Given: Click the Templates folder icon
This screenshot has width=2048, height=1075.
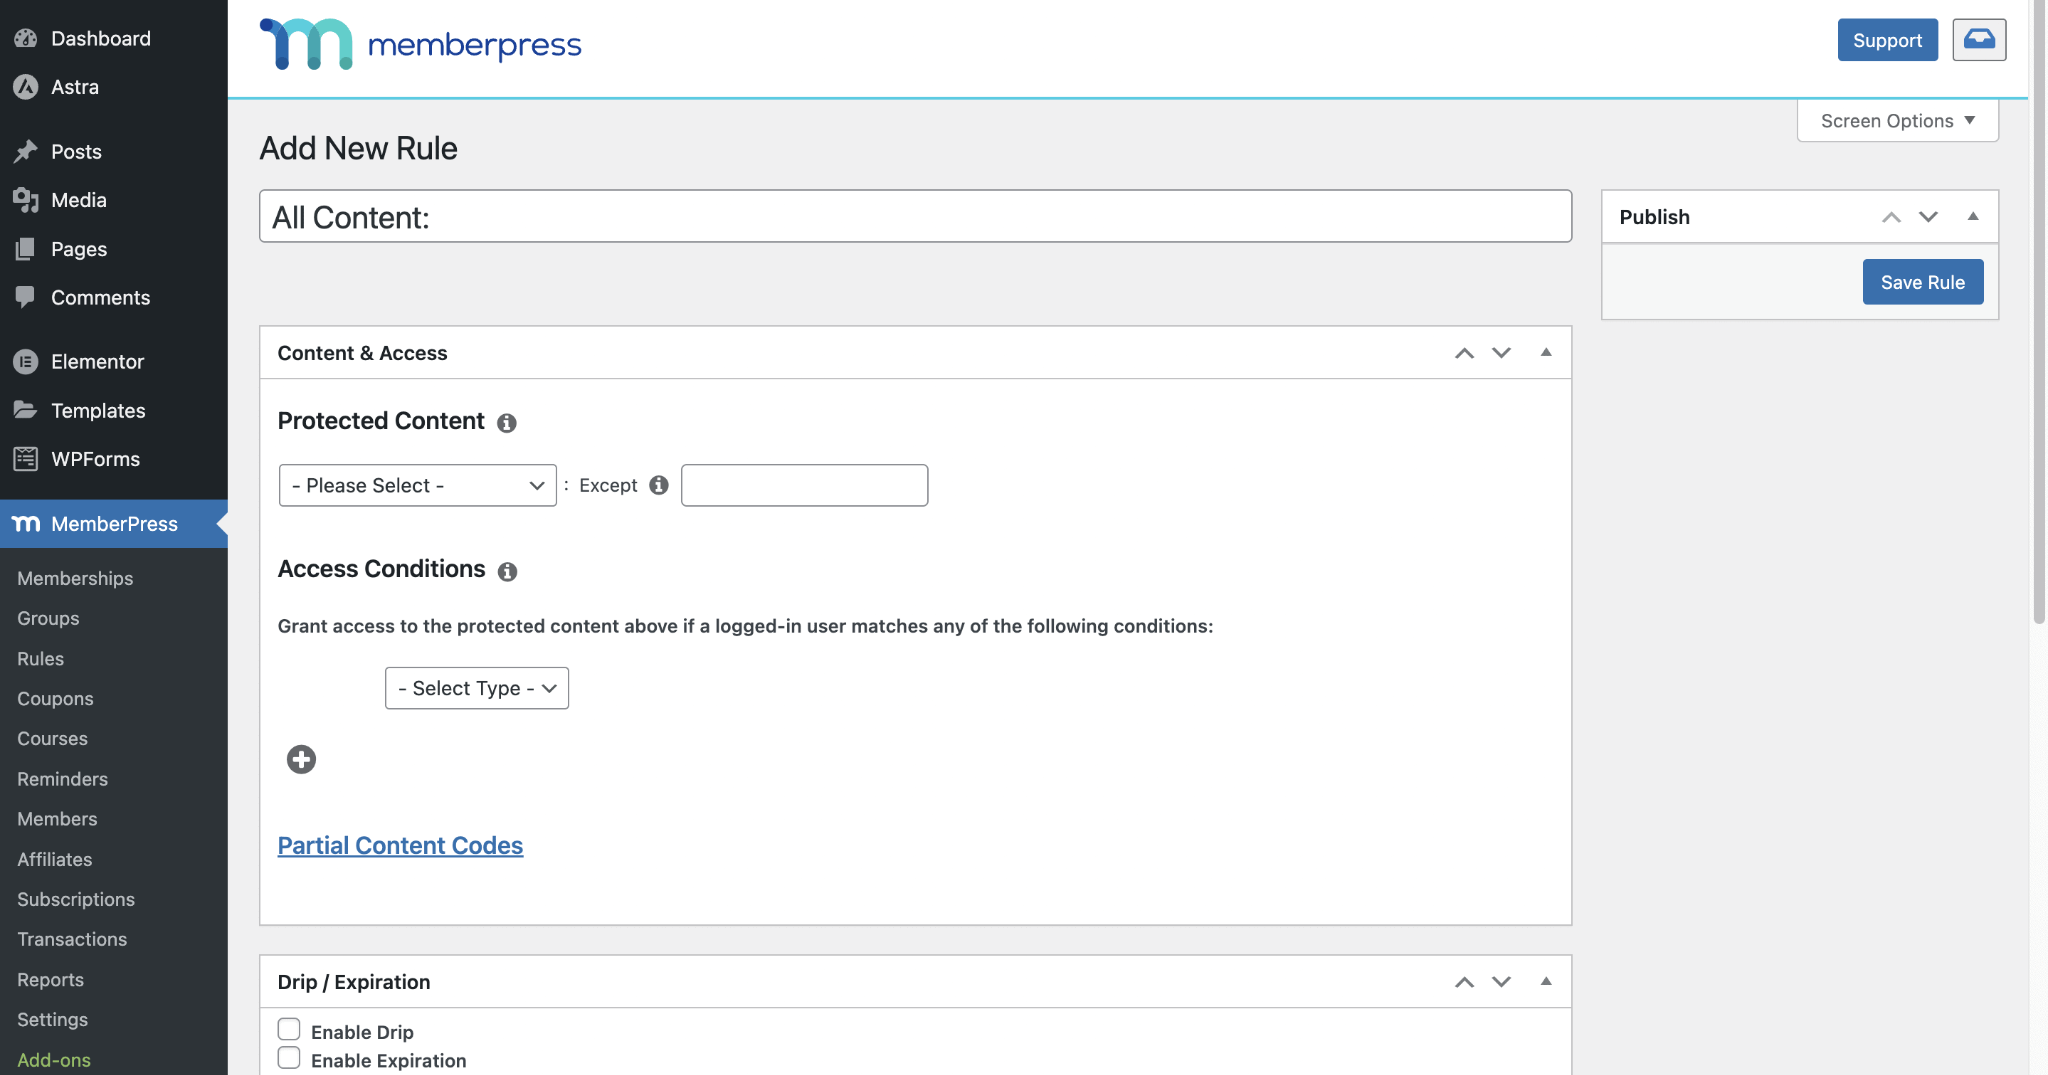Looking at the screenshot, I should point(26,410).
